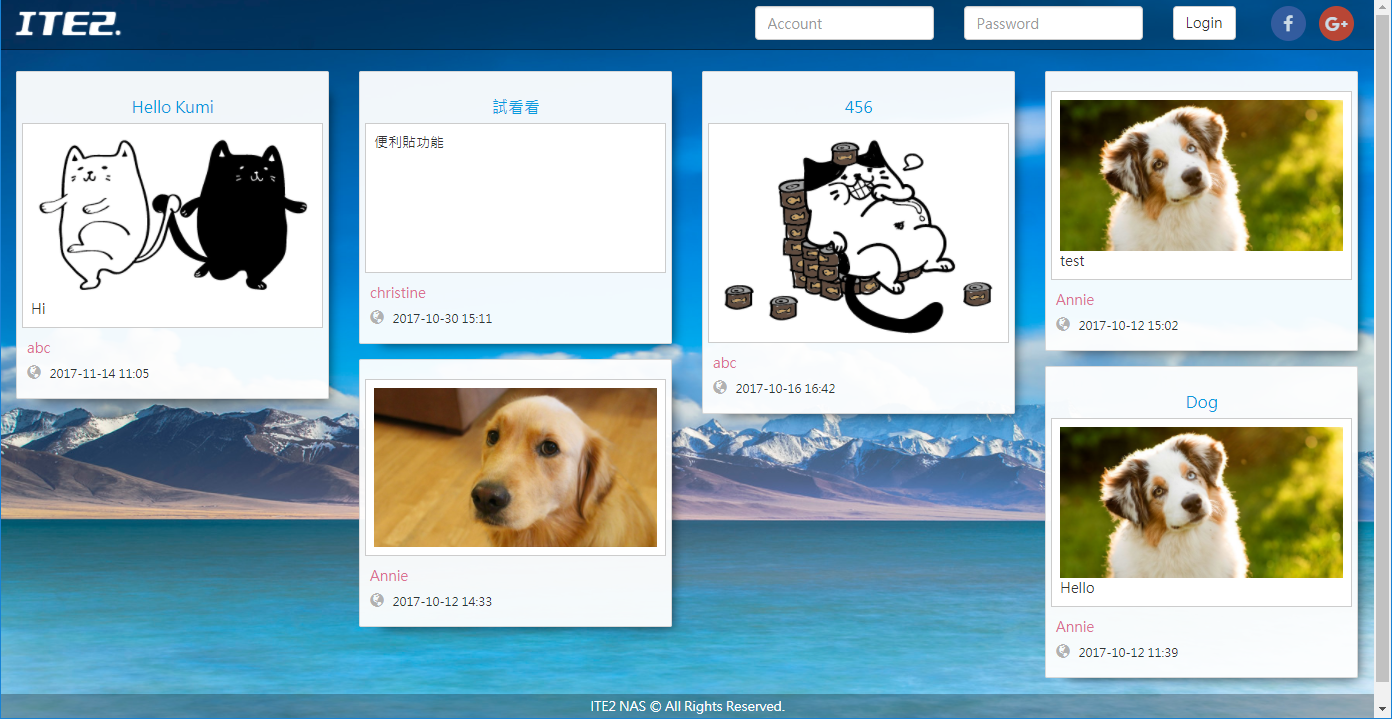Click the timestamp 2017-11-14 11:05
The width and height of the screenshot is (1392, 719).
[x=99, y=374]
